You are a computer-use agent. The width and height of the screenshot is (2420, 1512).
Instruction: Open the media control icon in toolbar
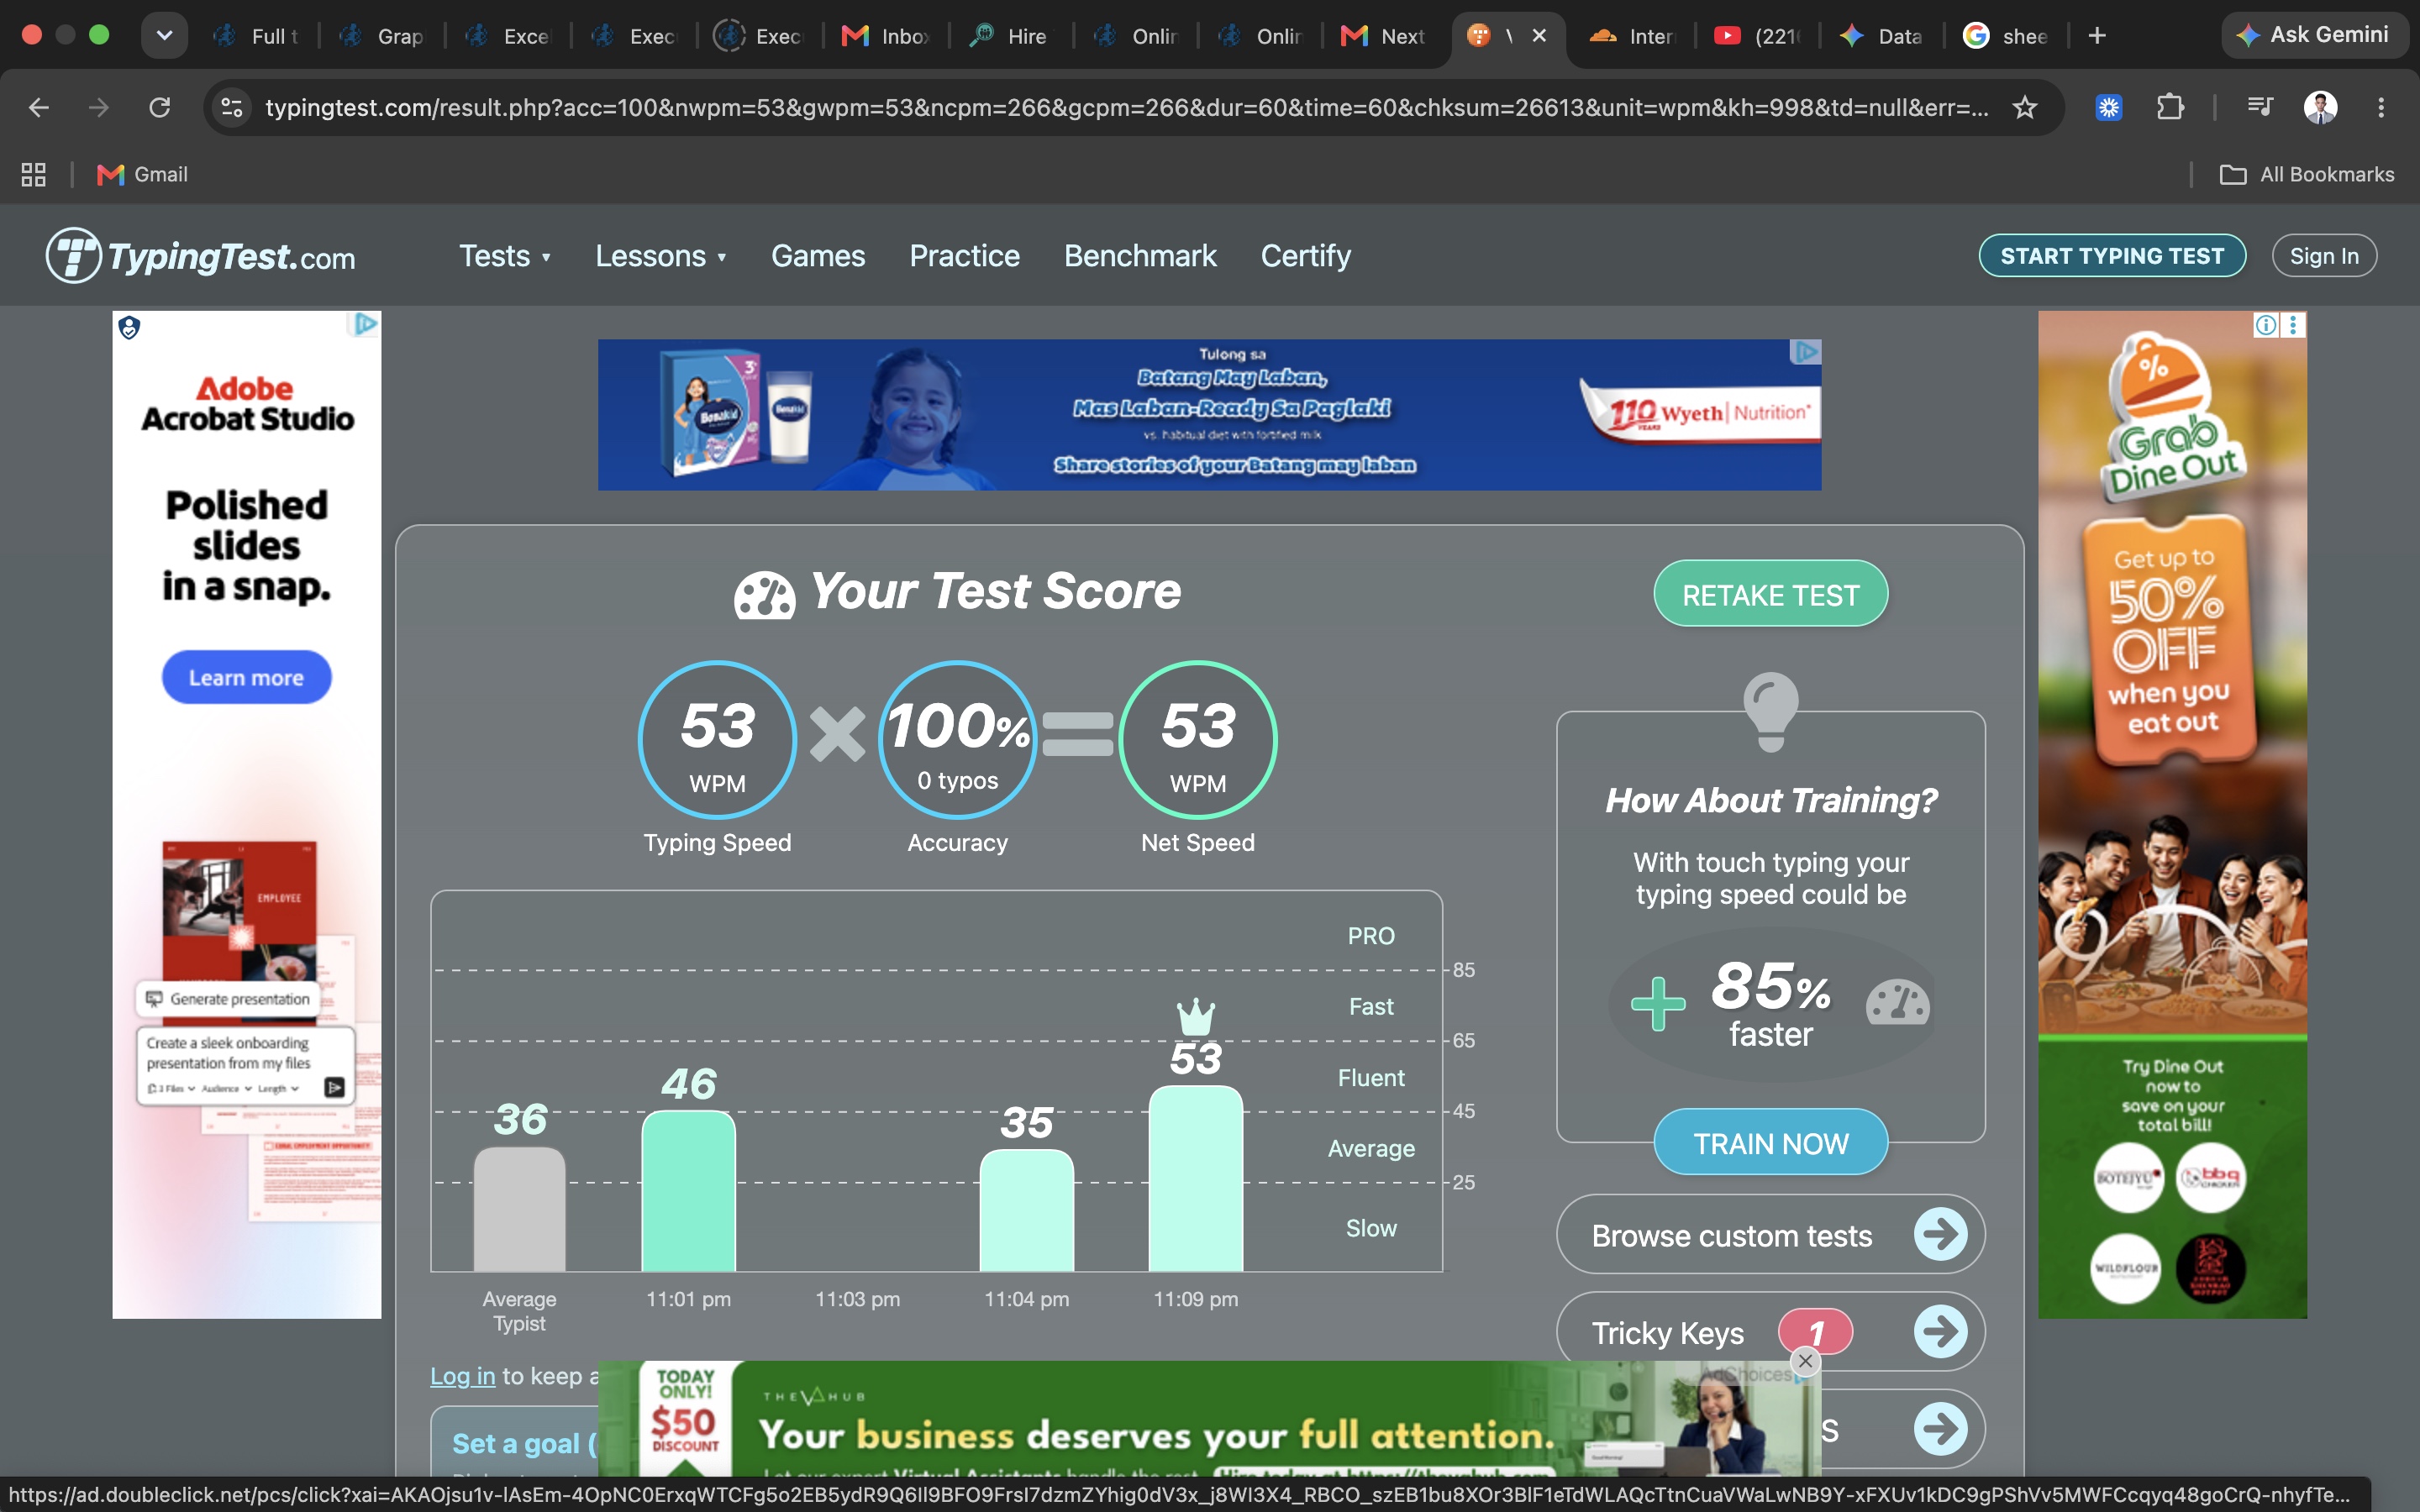[x=2260, y=106]
